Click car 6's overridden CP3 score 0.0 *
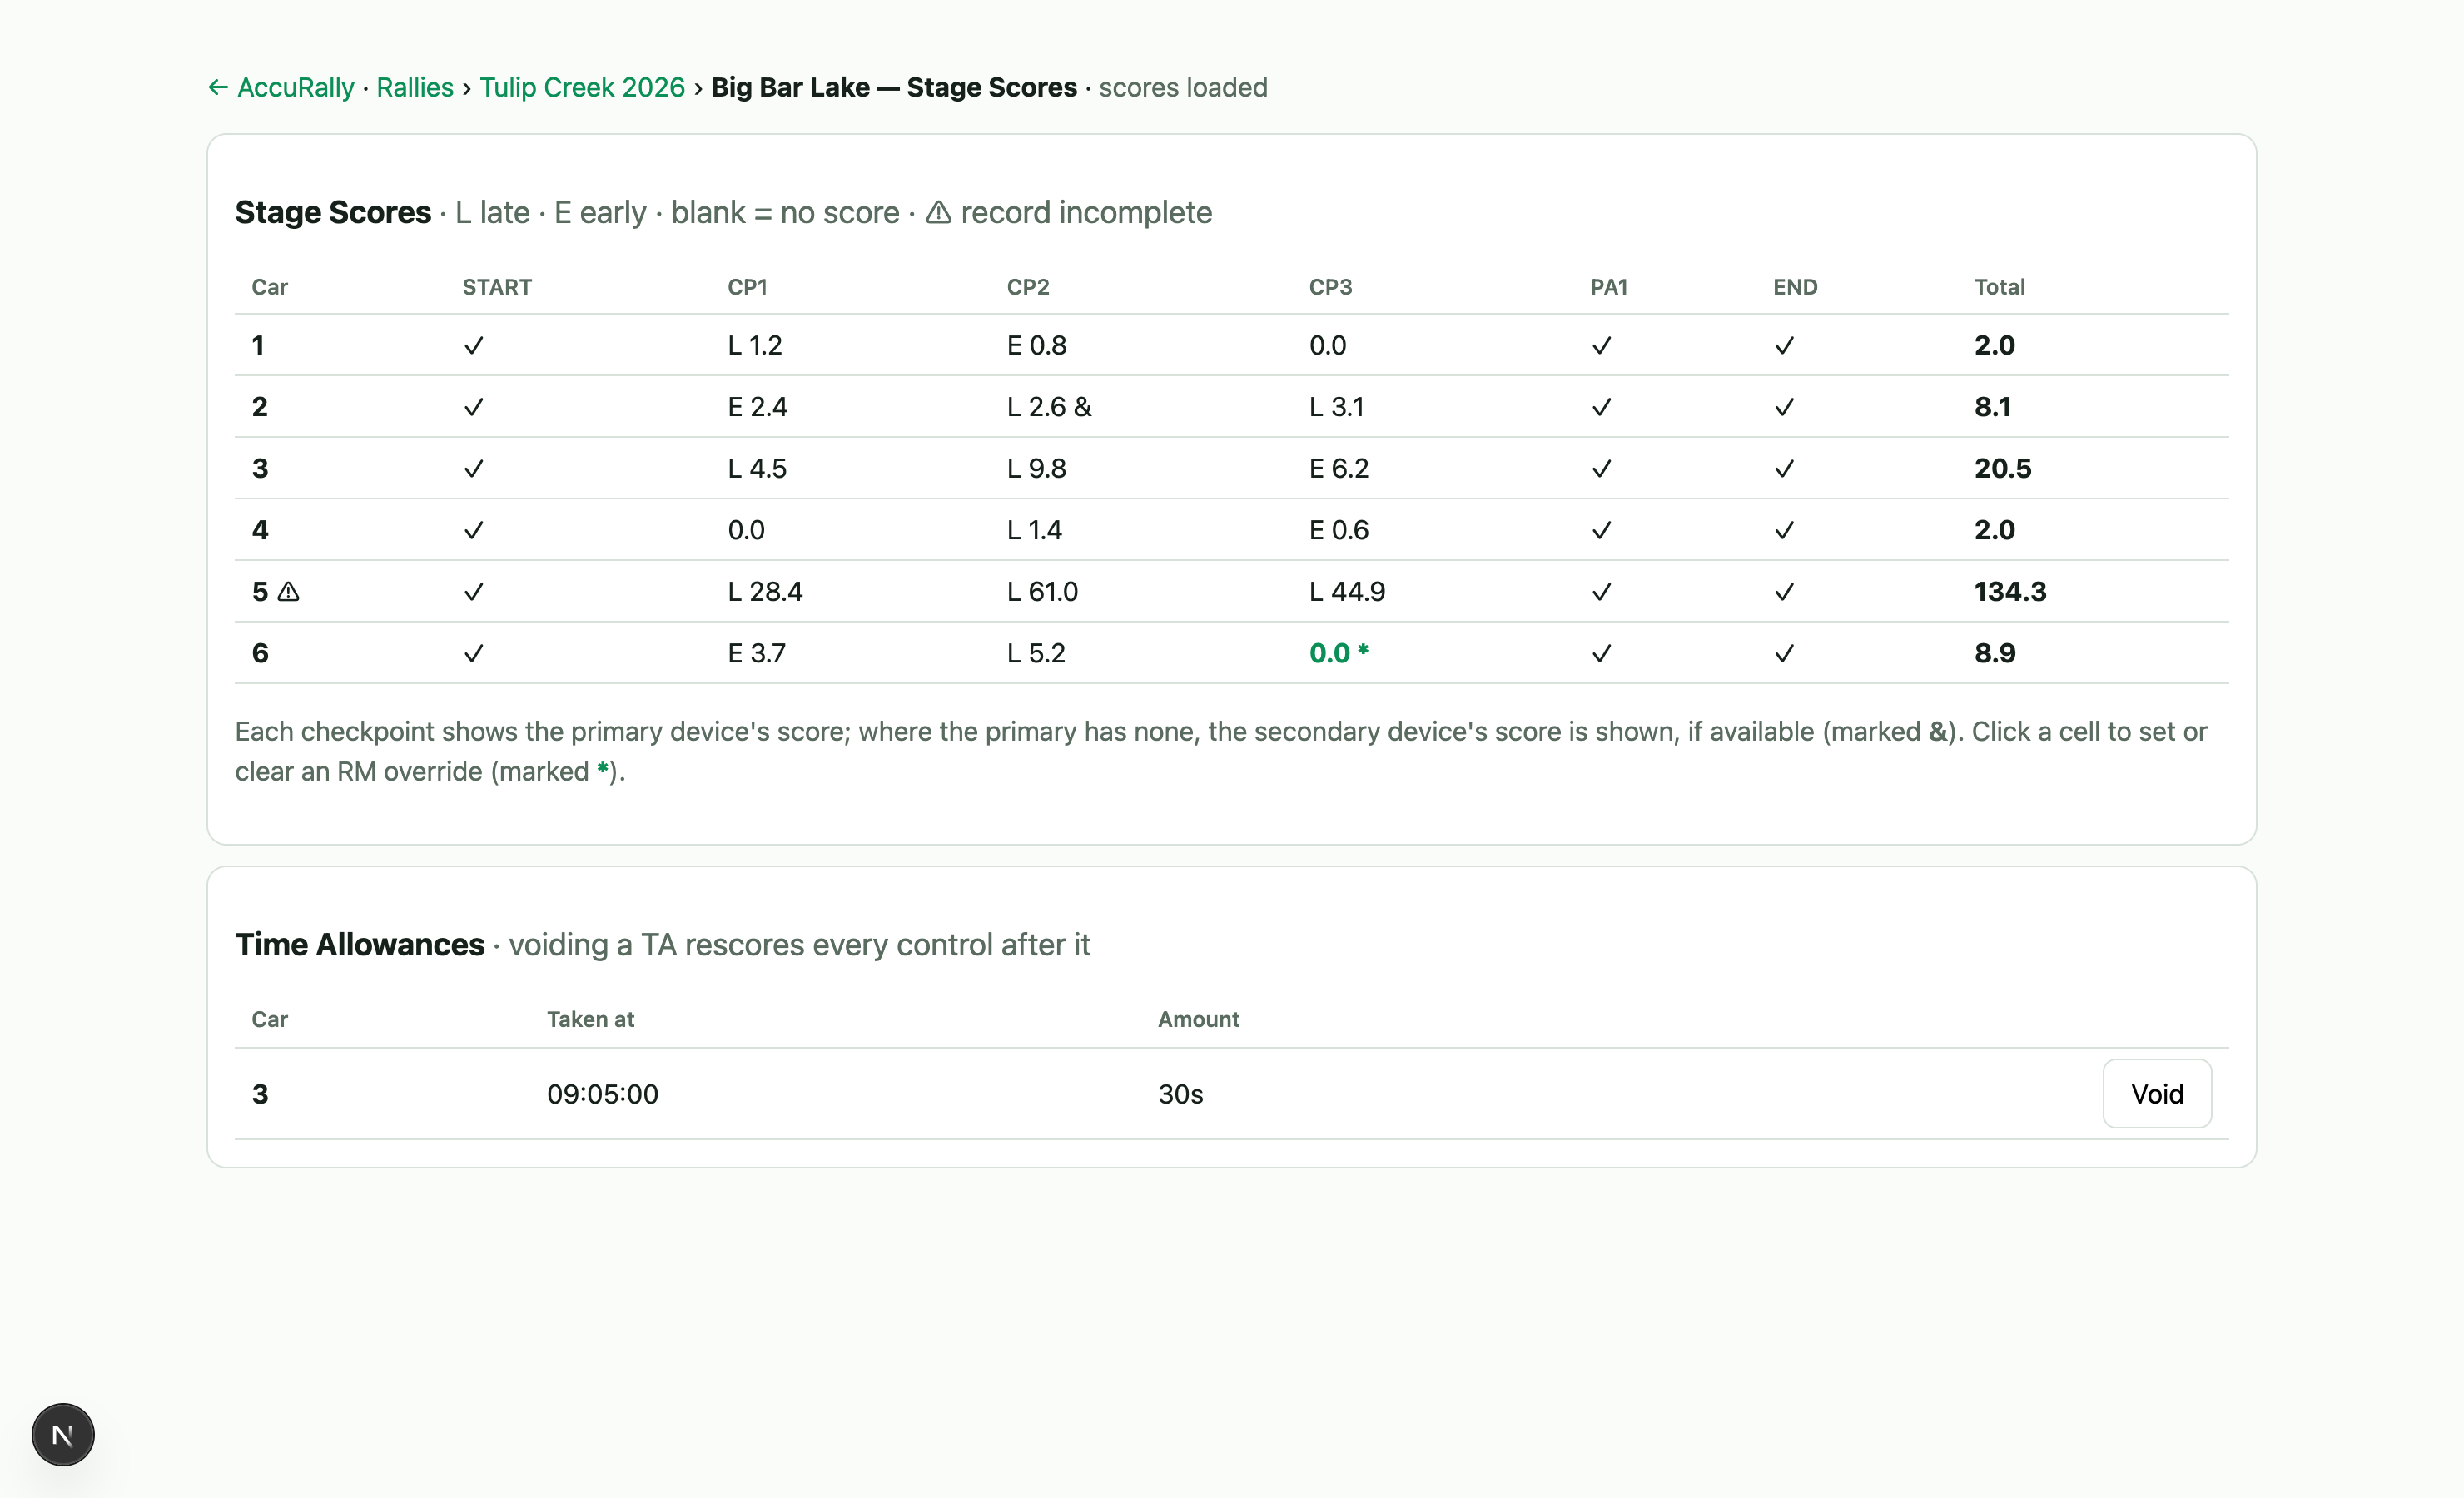 coord(1339,654)
